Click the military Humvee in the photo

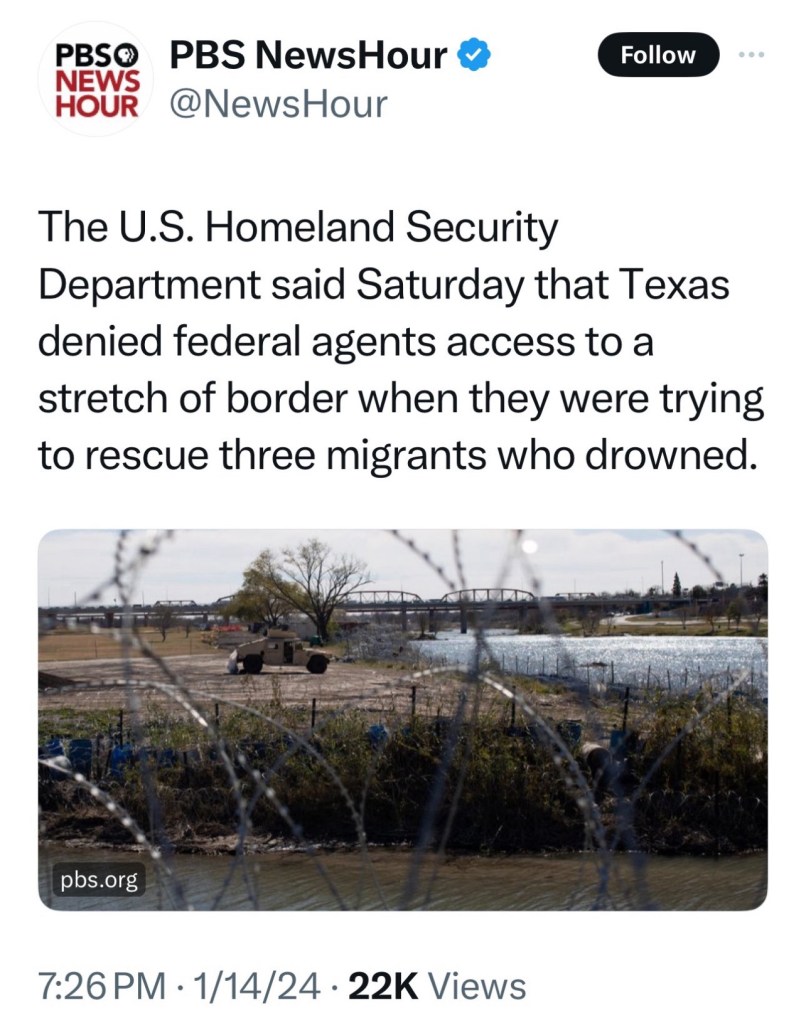click(x=282, y=652)
